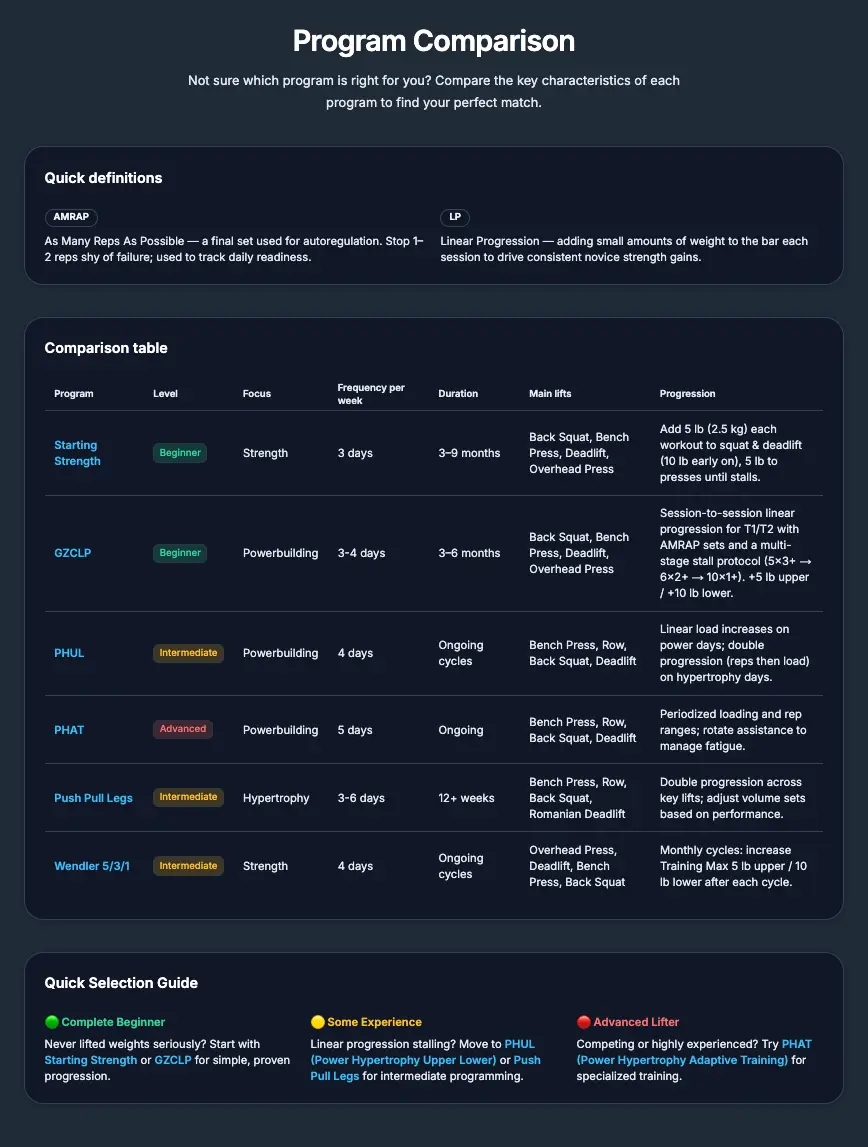Expand the Quick Selection Guide section
The width and height of the screenshot is (868, 1147).
[x=121, y=983]
